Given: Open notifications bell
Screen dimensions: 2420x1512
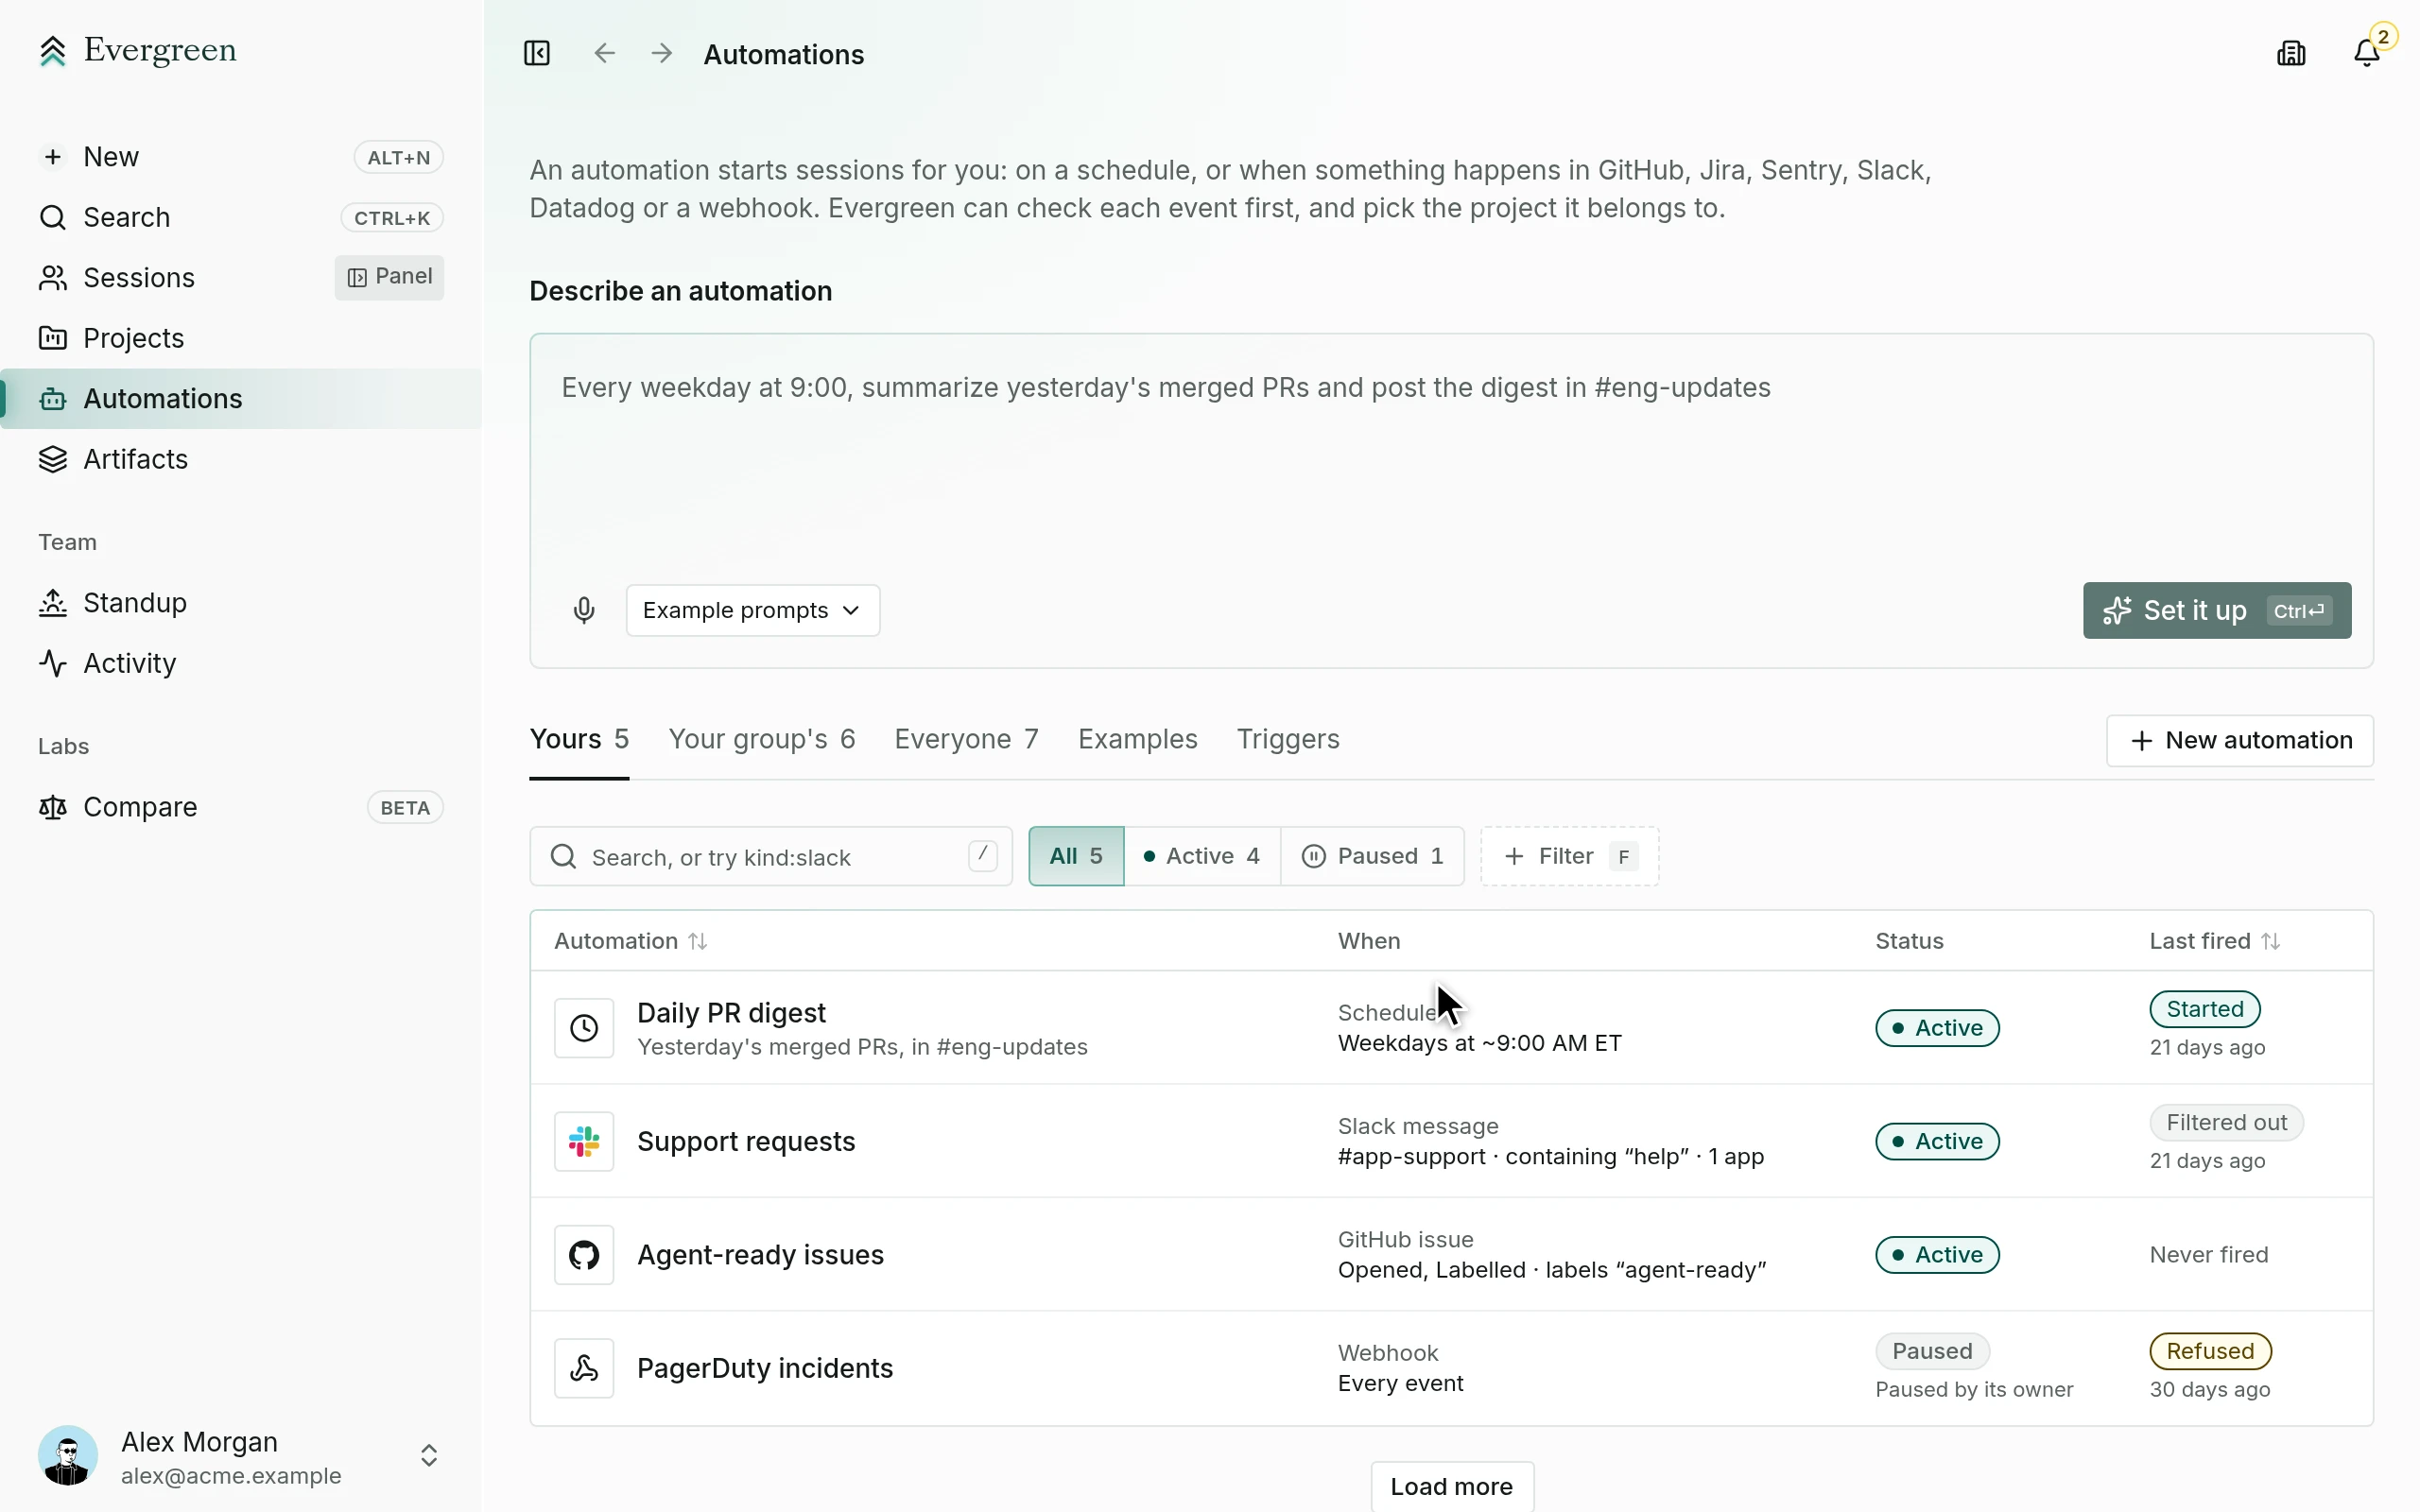Looking at the screenshot, I should tap(2367, 53).
